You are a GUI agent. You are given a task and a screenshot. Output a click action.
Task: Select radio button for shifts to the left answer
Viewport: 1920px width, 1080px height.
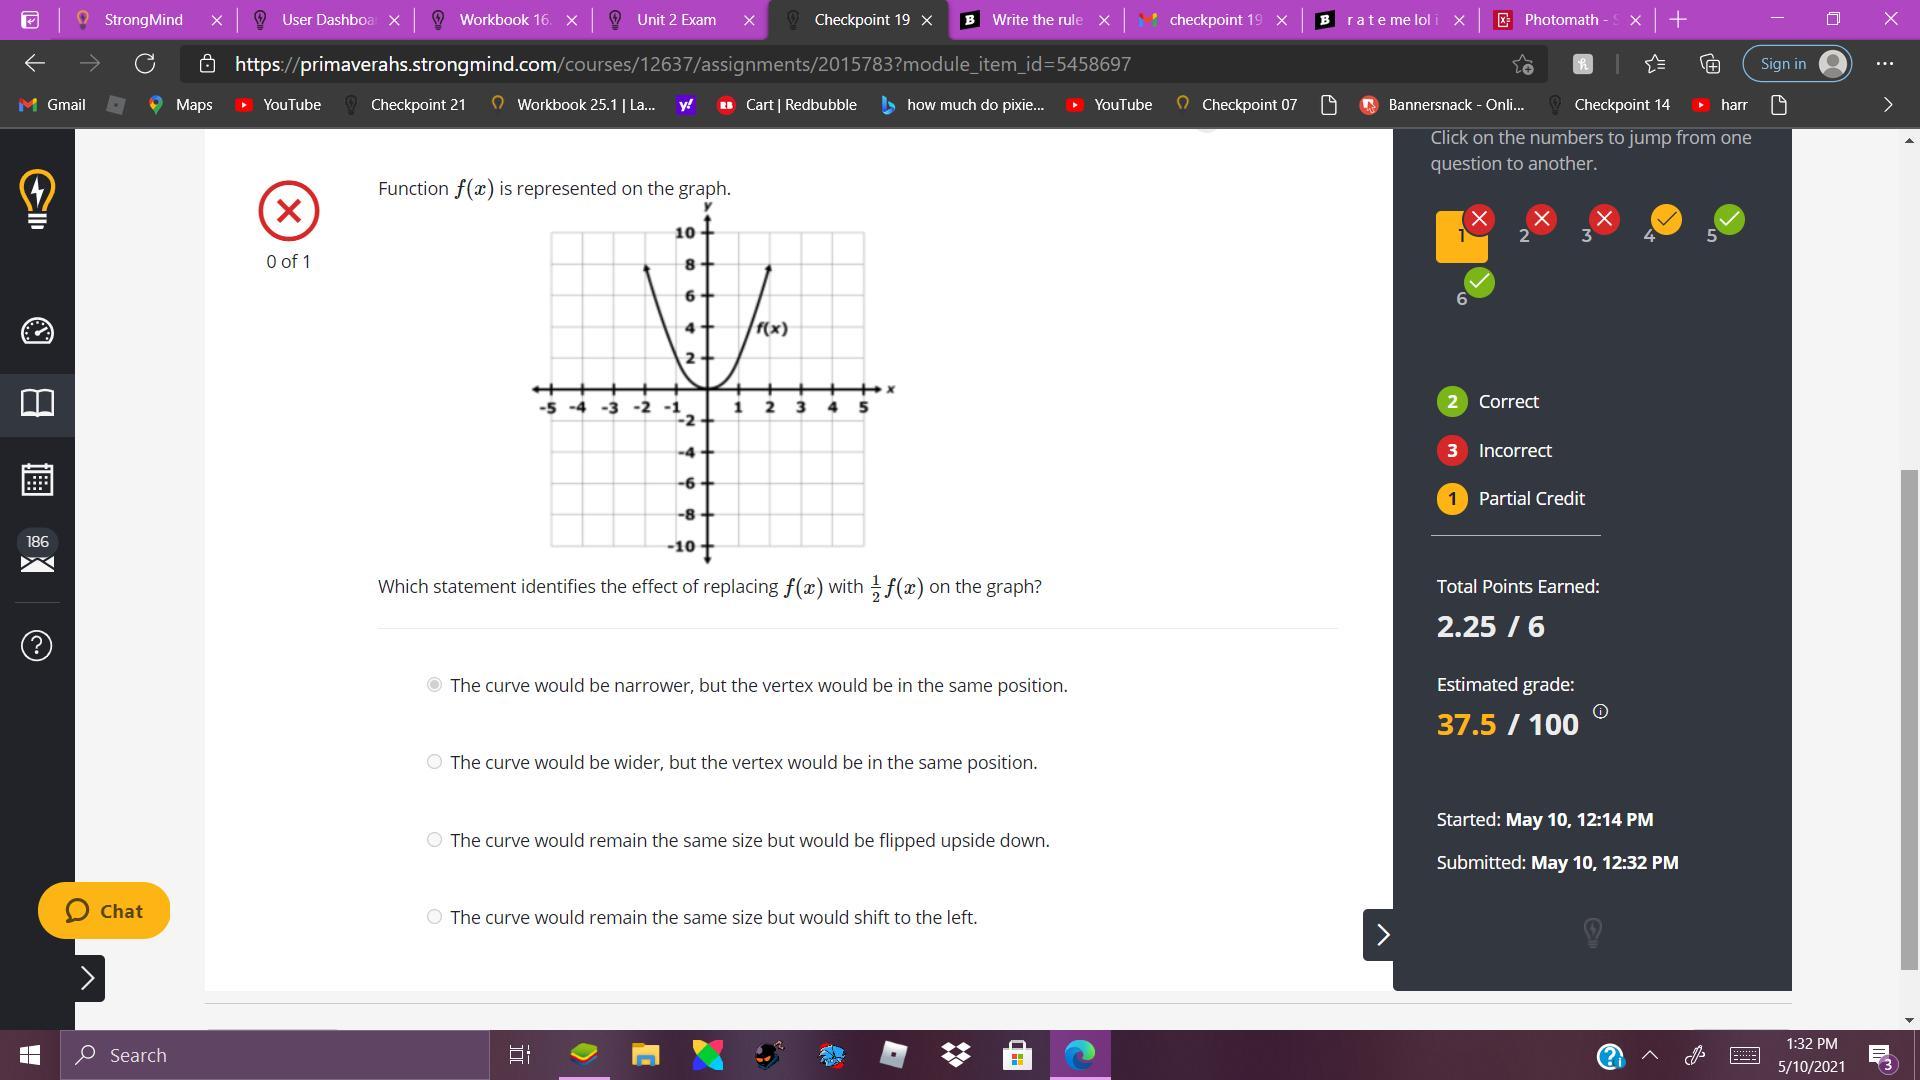[434, 916]
